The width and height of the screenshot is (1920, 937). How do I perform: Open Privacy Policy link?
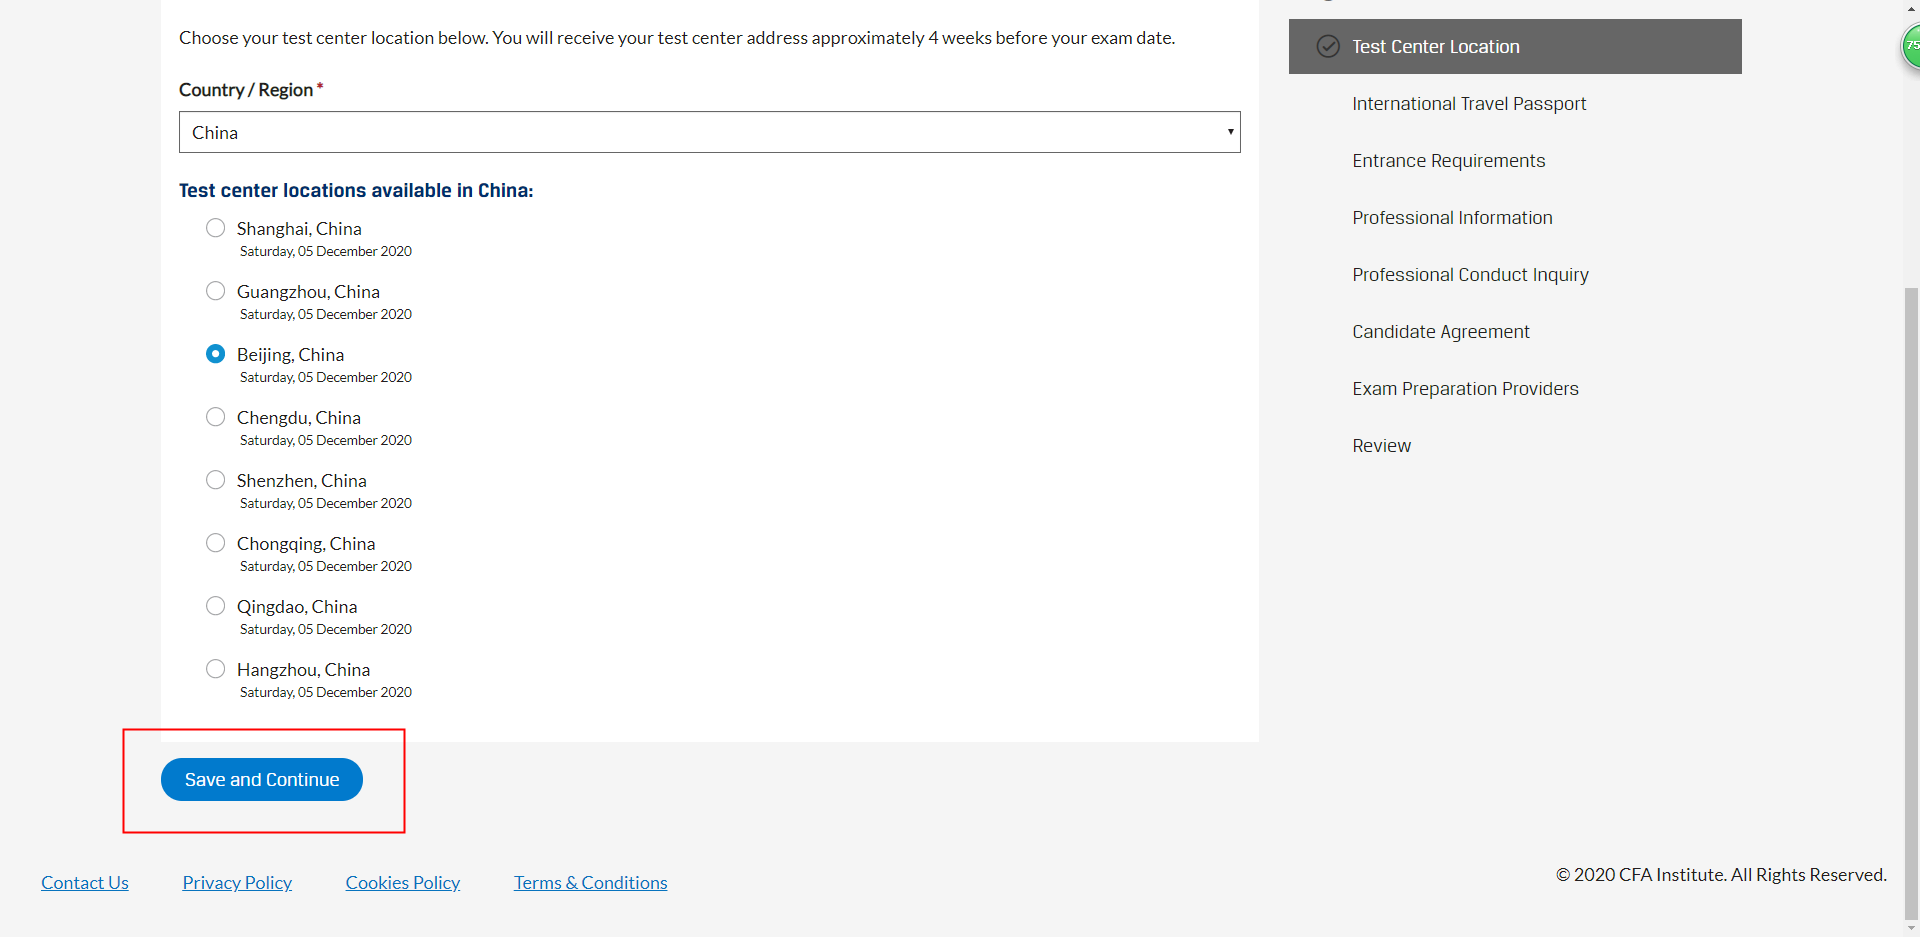tap(237, 883)
